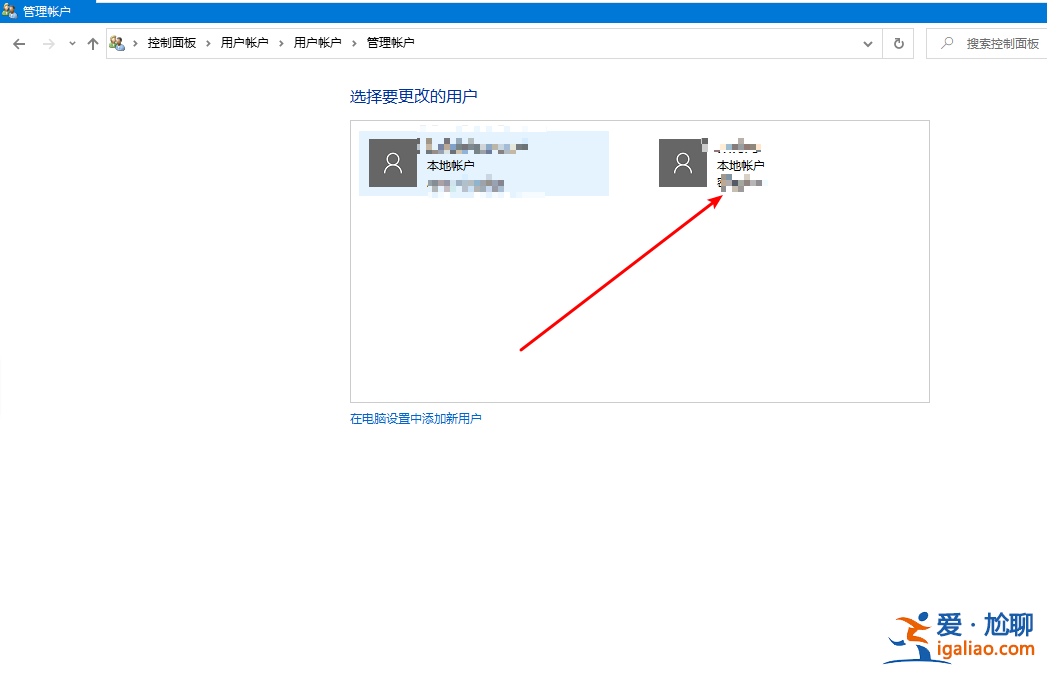Click the right user's avatar picture
1047x676 pixels.
click(683, 162)
